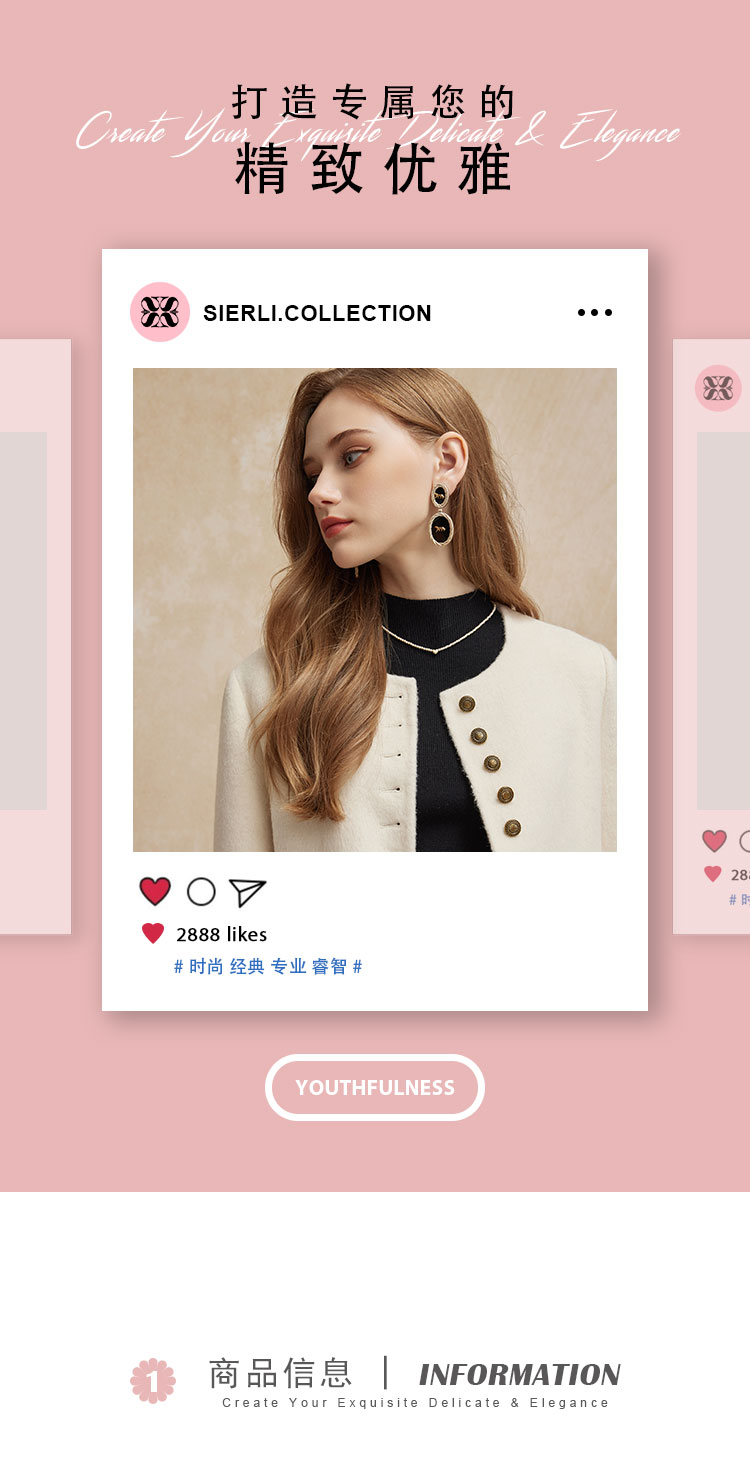Open the three-dot more options menu
Screen dimensions: 750x1461
[595, 313]
